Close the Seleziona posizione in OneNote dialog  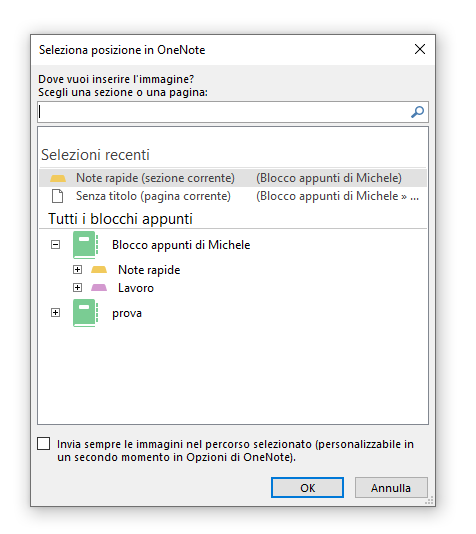click(420, 49)
